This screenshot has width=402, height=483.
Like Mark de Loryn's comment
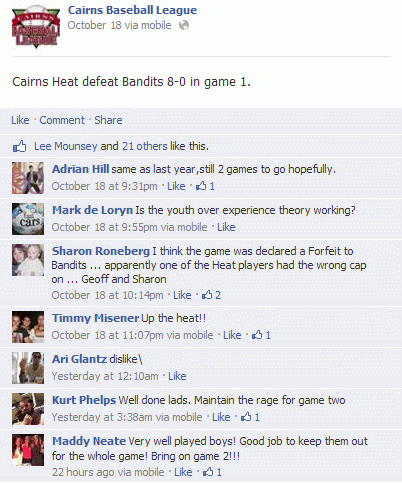pos(226,227)
